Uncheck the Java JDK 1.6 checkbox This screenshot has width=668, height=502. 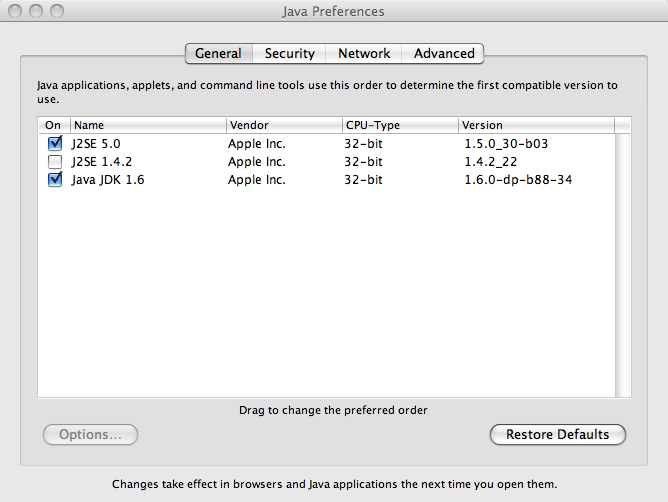click(55, 180)
